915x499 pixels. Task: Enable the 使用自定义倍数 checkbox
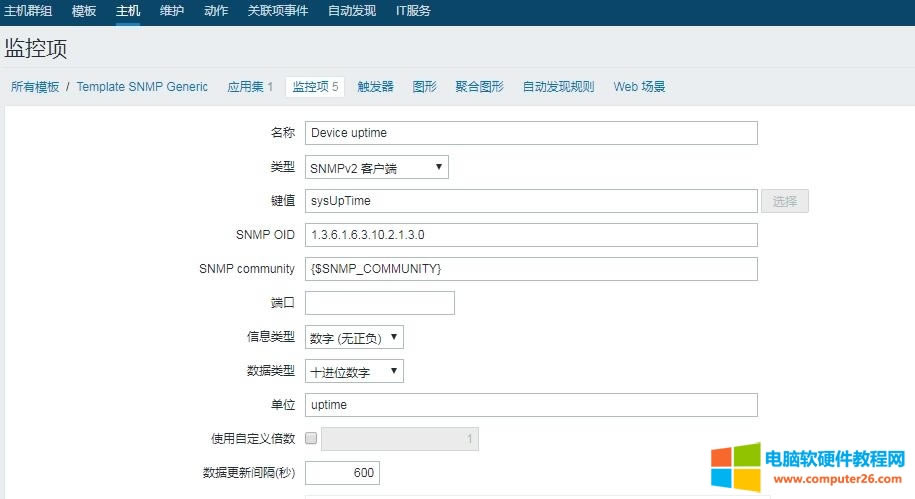pos(311,438)
